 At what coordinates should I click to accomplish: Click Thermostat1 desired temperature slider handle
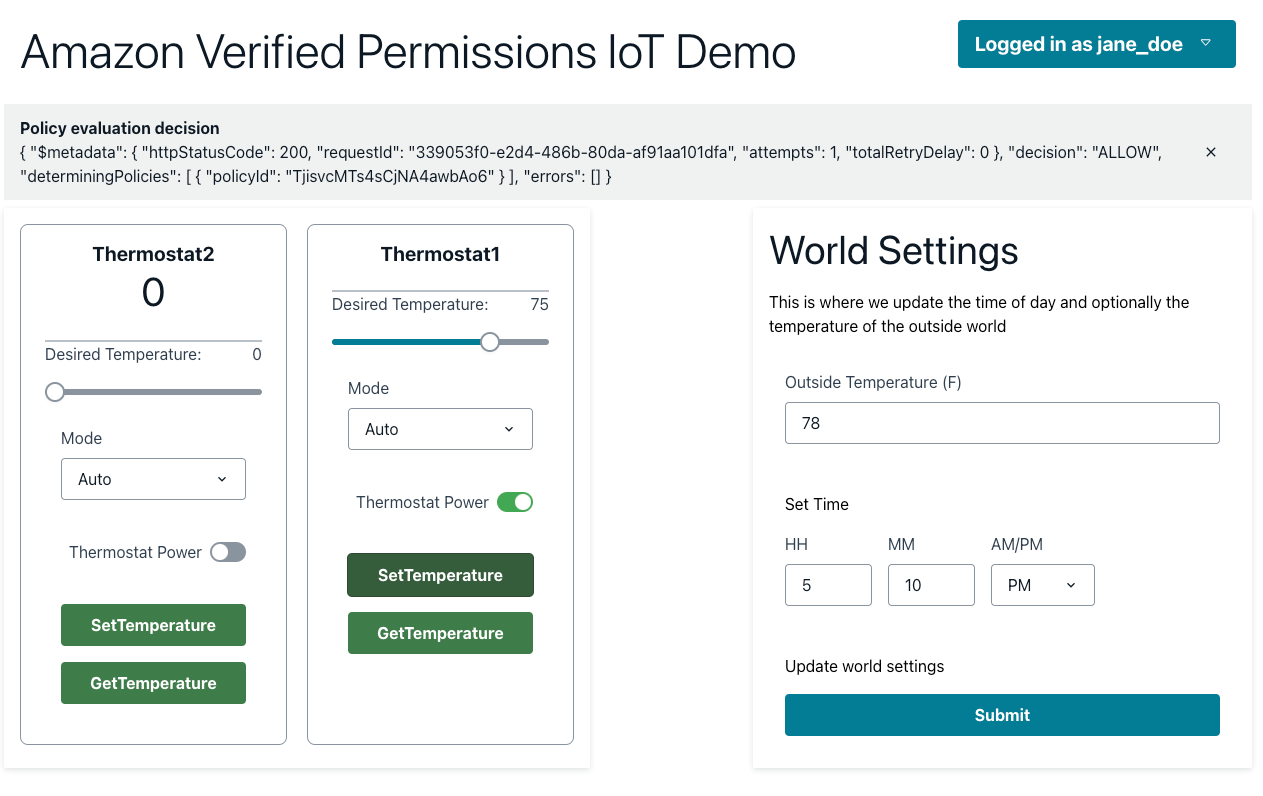489,342
